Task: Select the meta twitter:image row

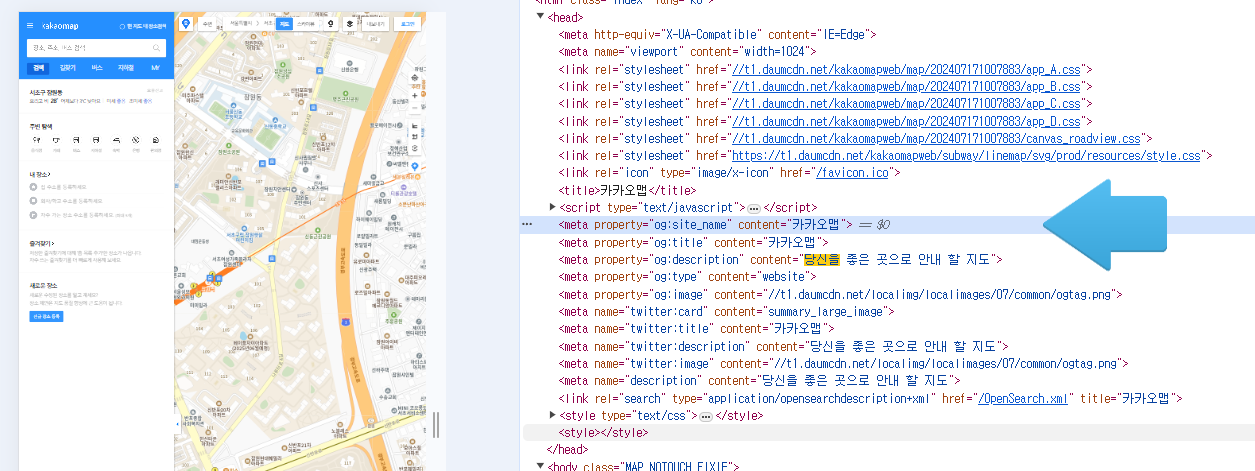Action: point(843,363)
